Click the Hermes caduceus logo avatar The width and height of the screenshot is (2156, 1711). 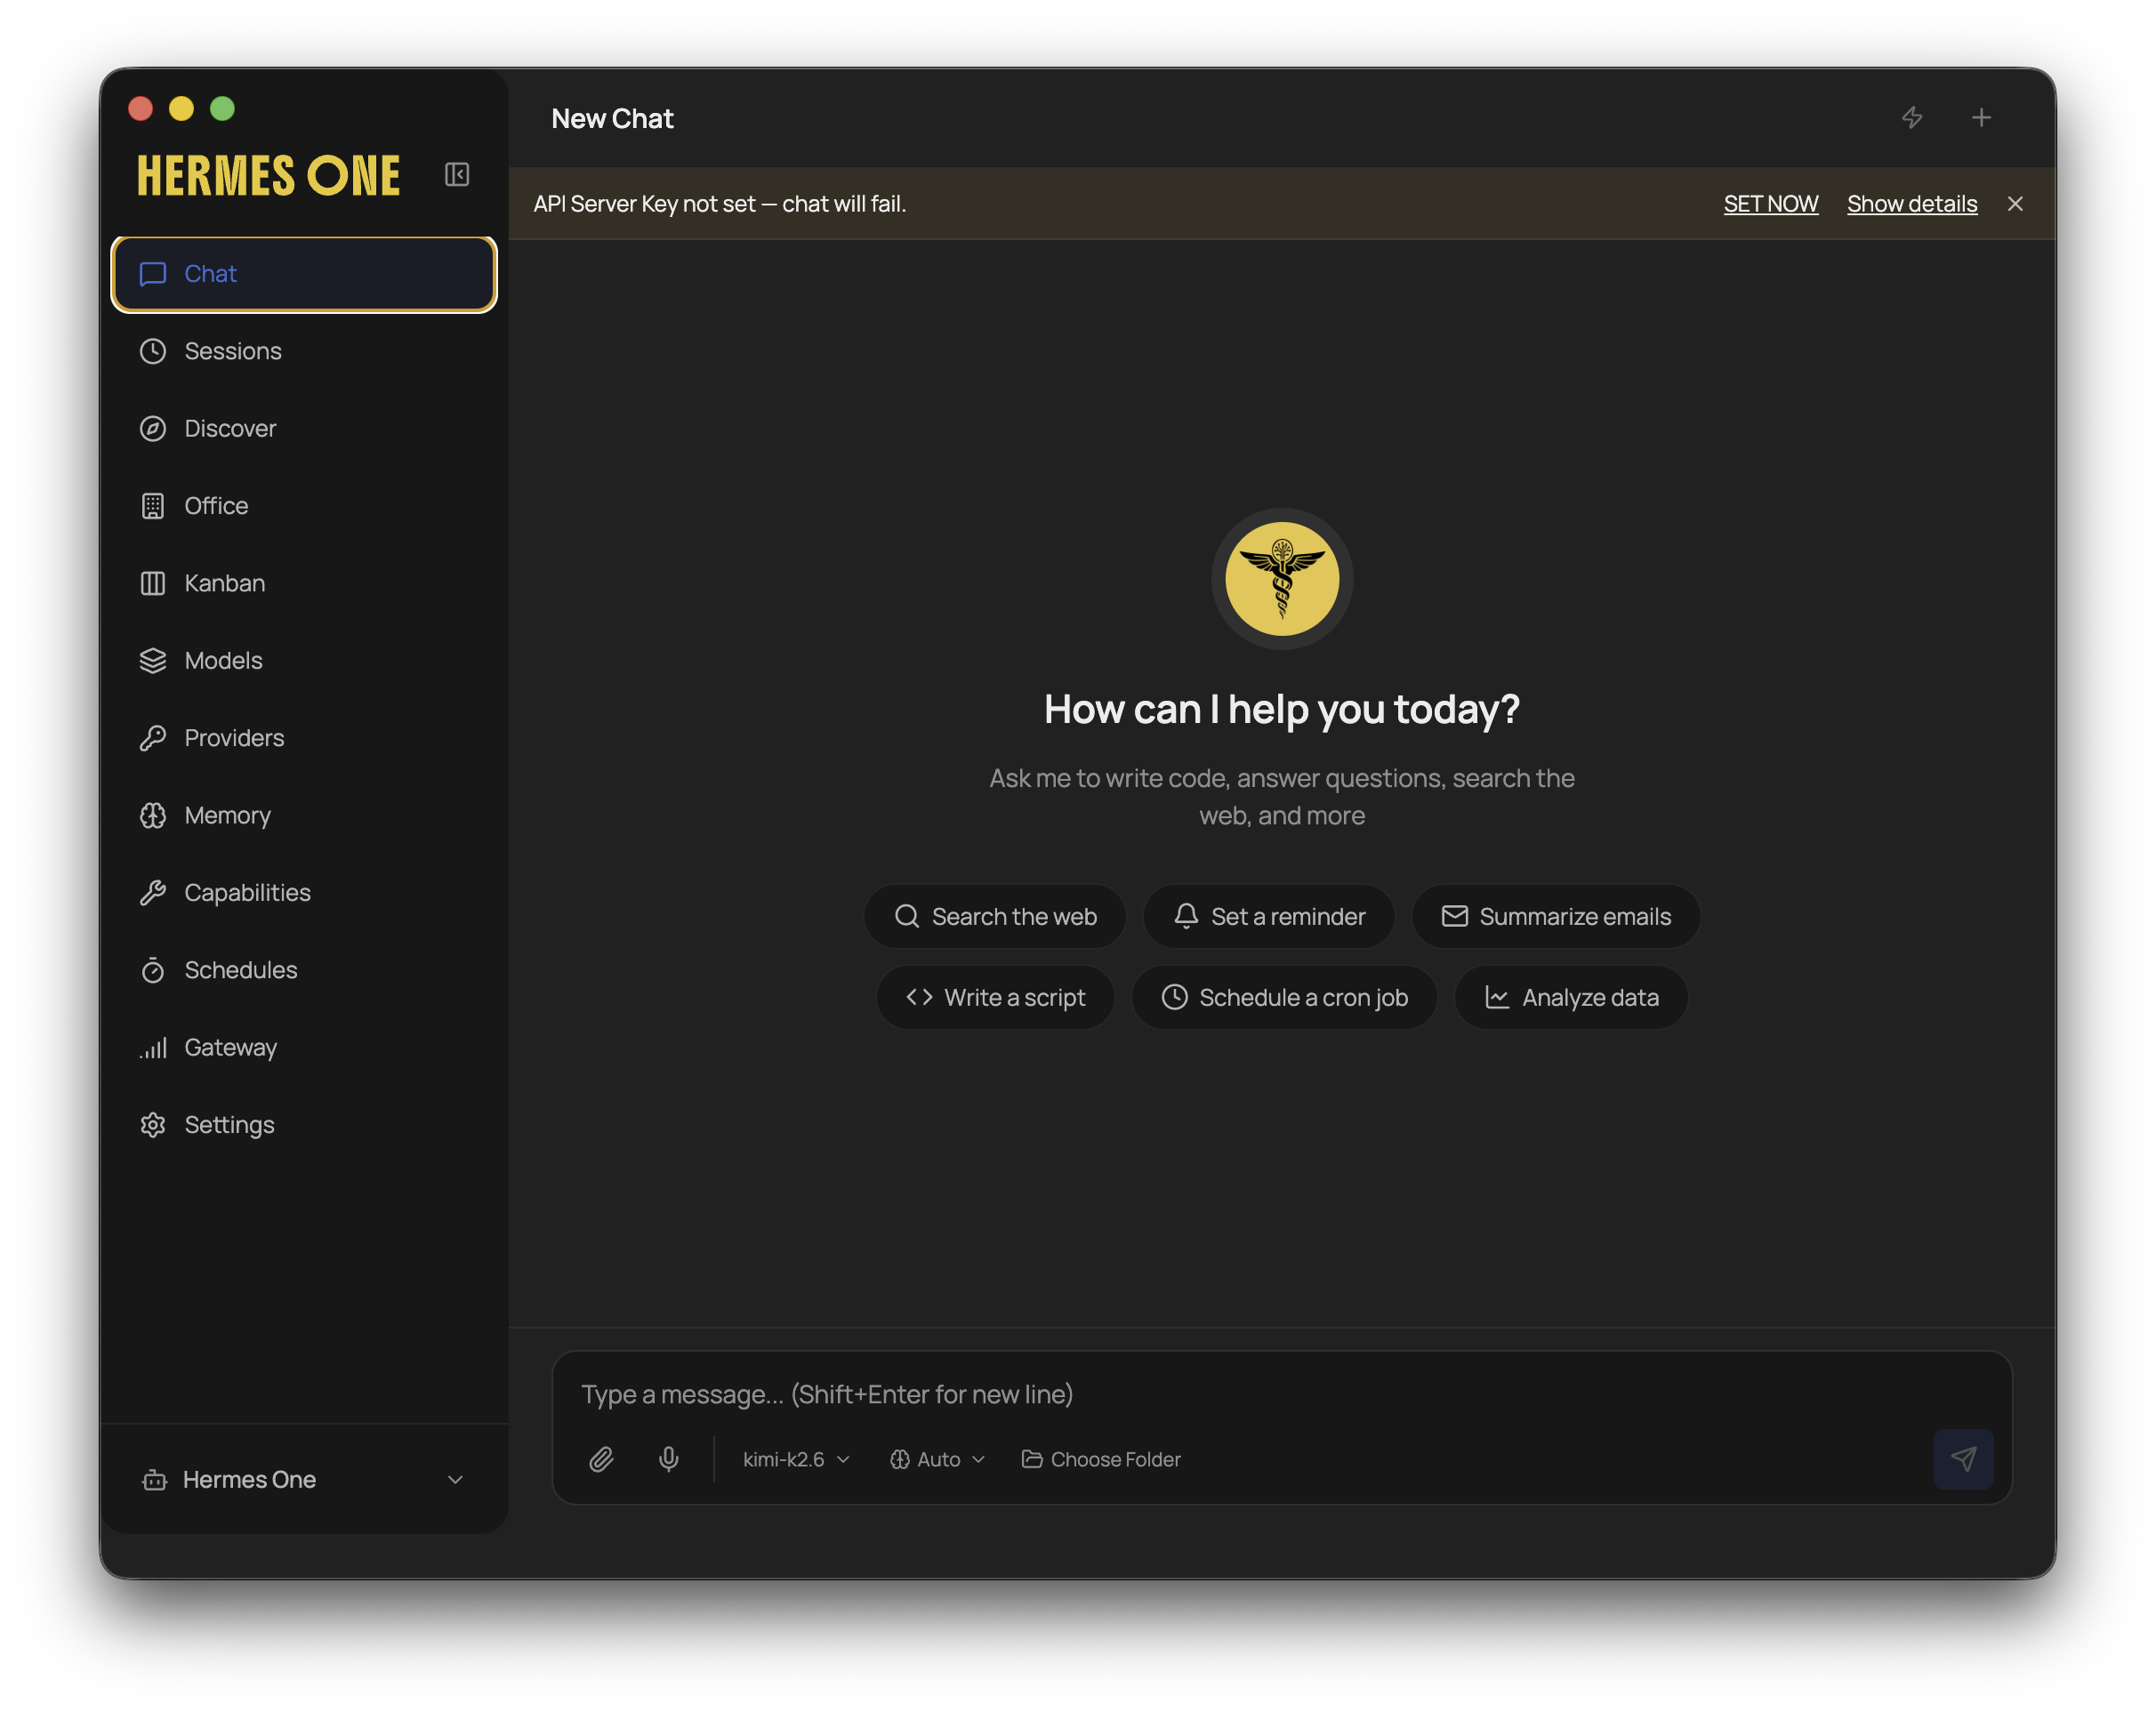pyautogui.click(x=1282, y=579)
